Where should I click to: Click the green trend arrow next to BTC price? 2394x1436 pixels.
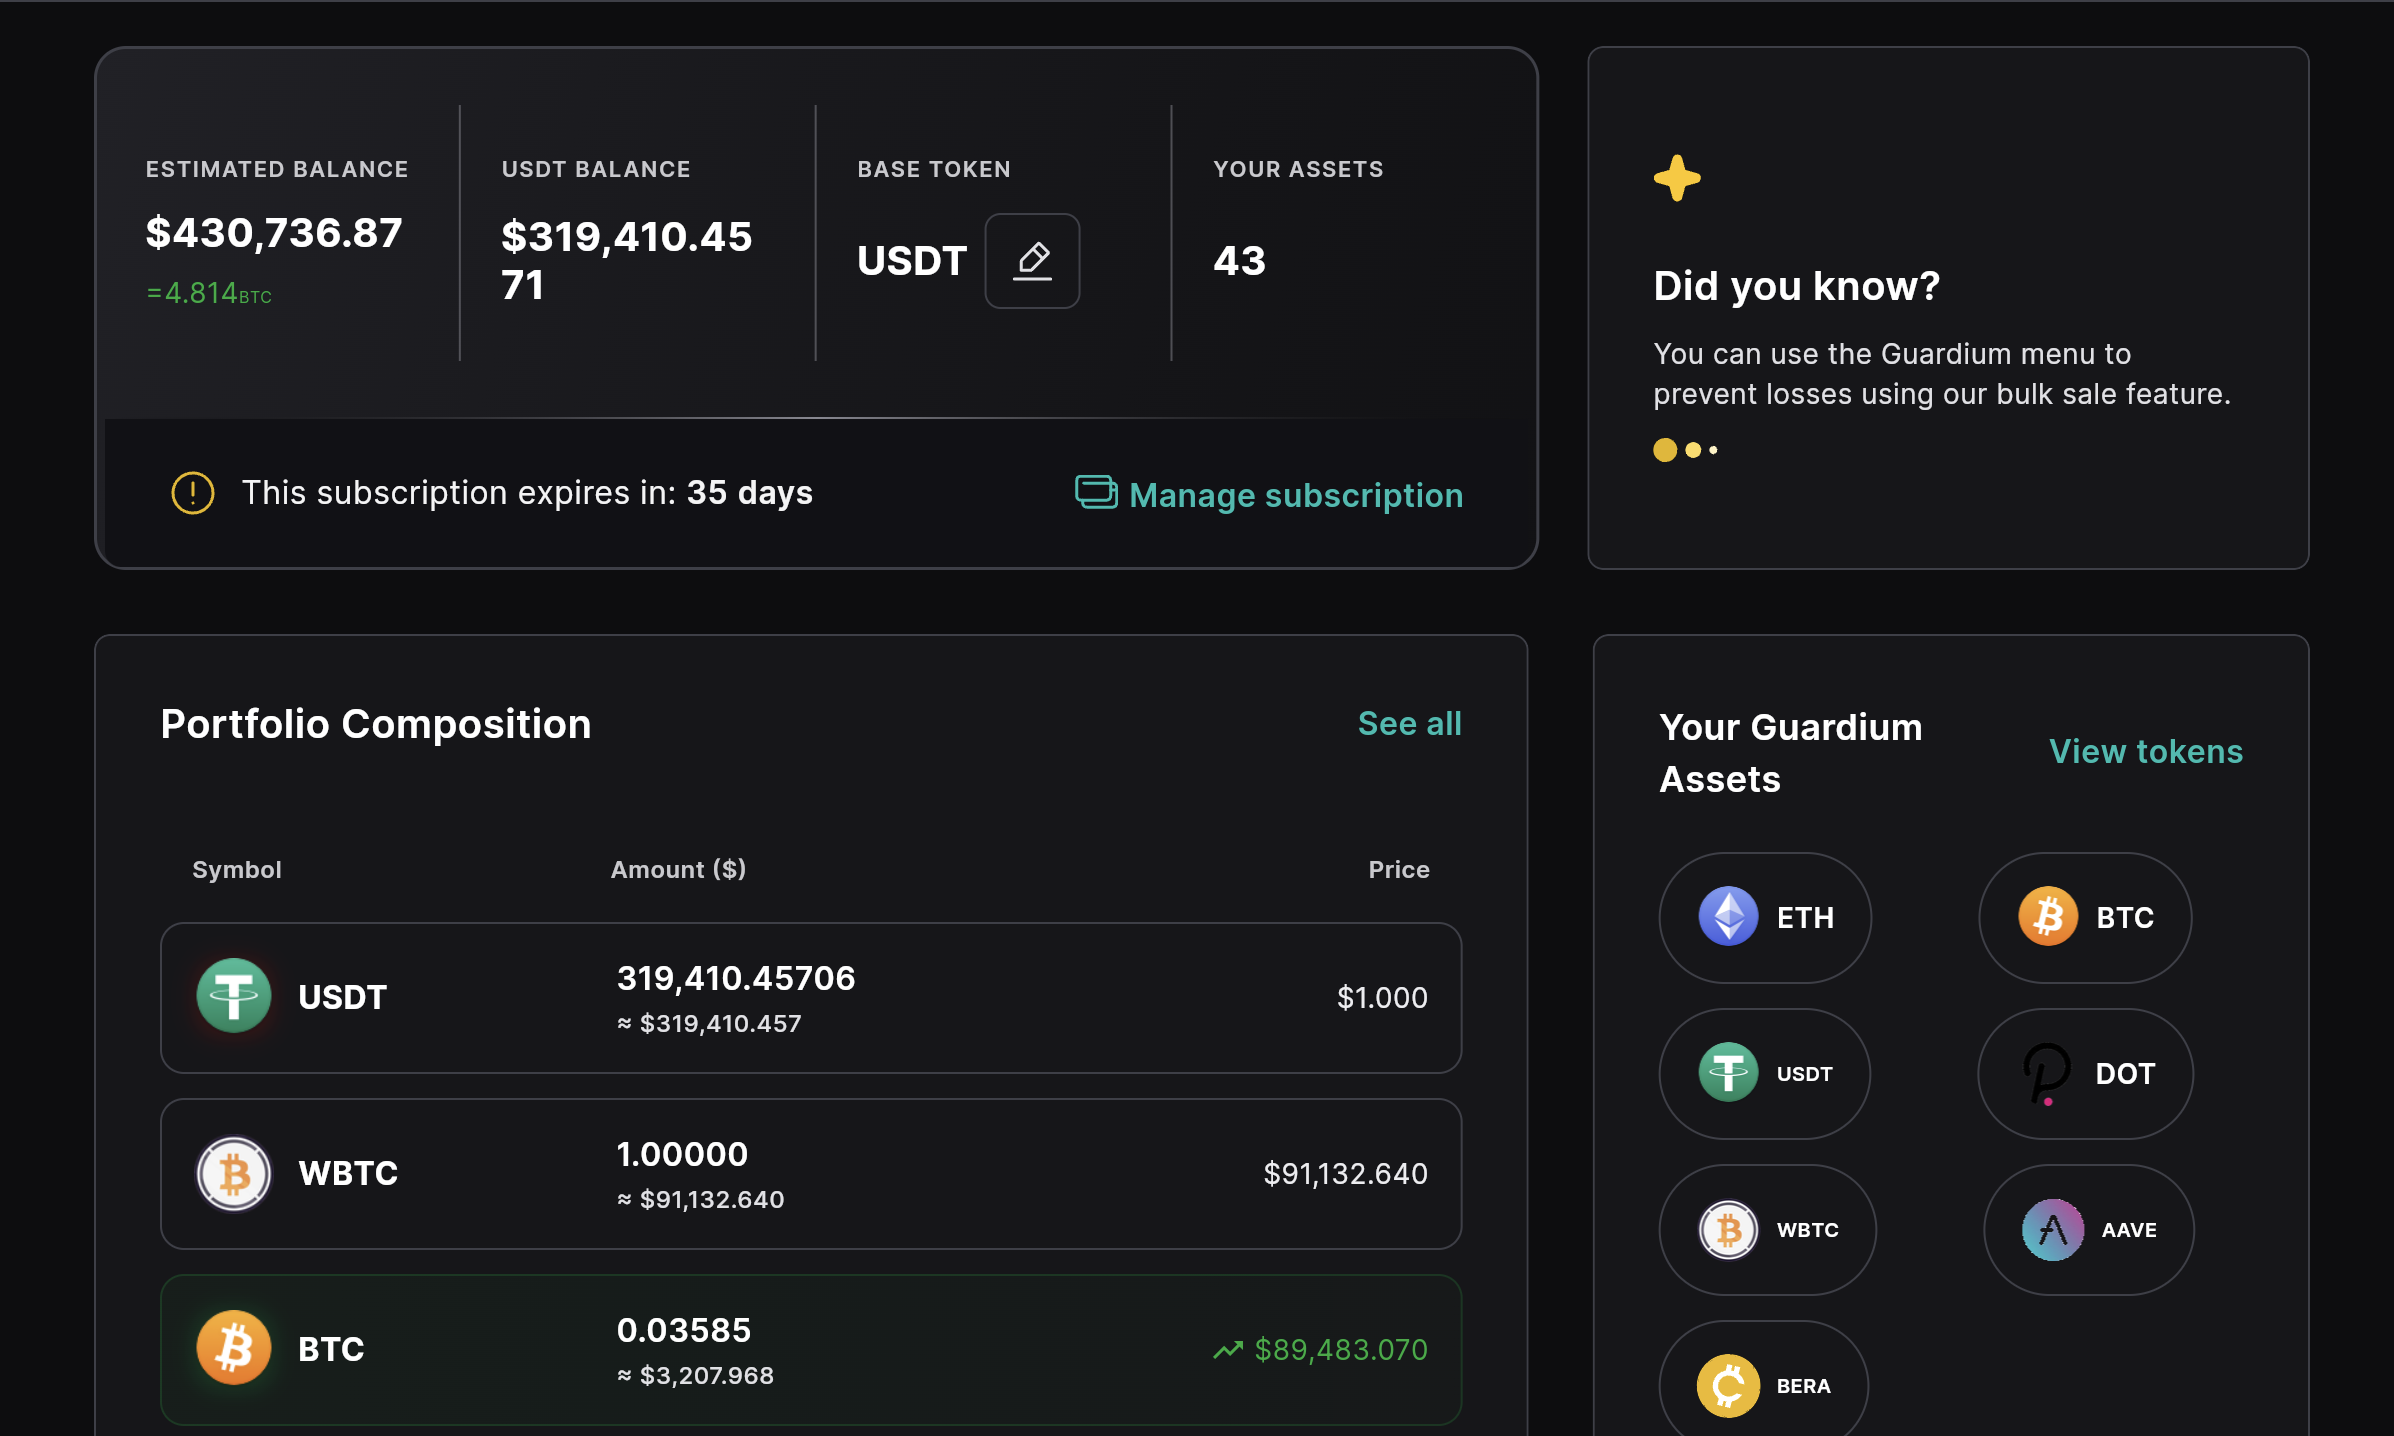[x=1228, y=1350]
